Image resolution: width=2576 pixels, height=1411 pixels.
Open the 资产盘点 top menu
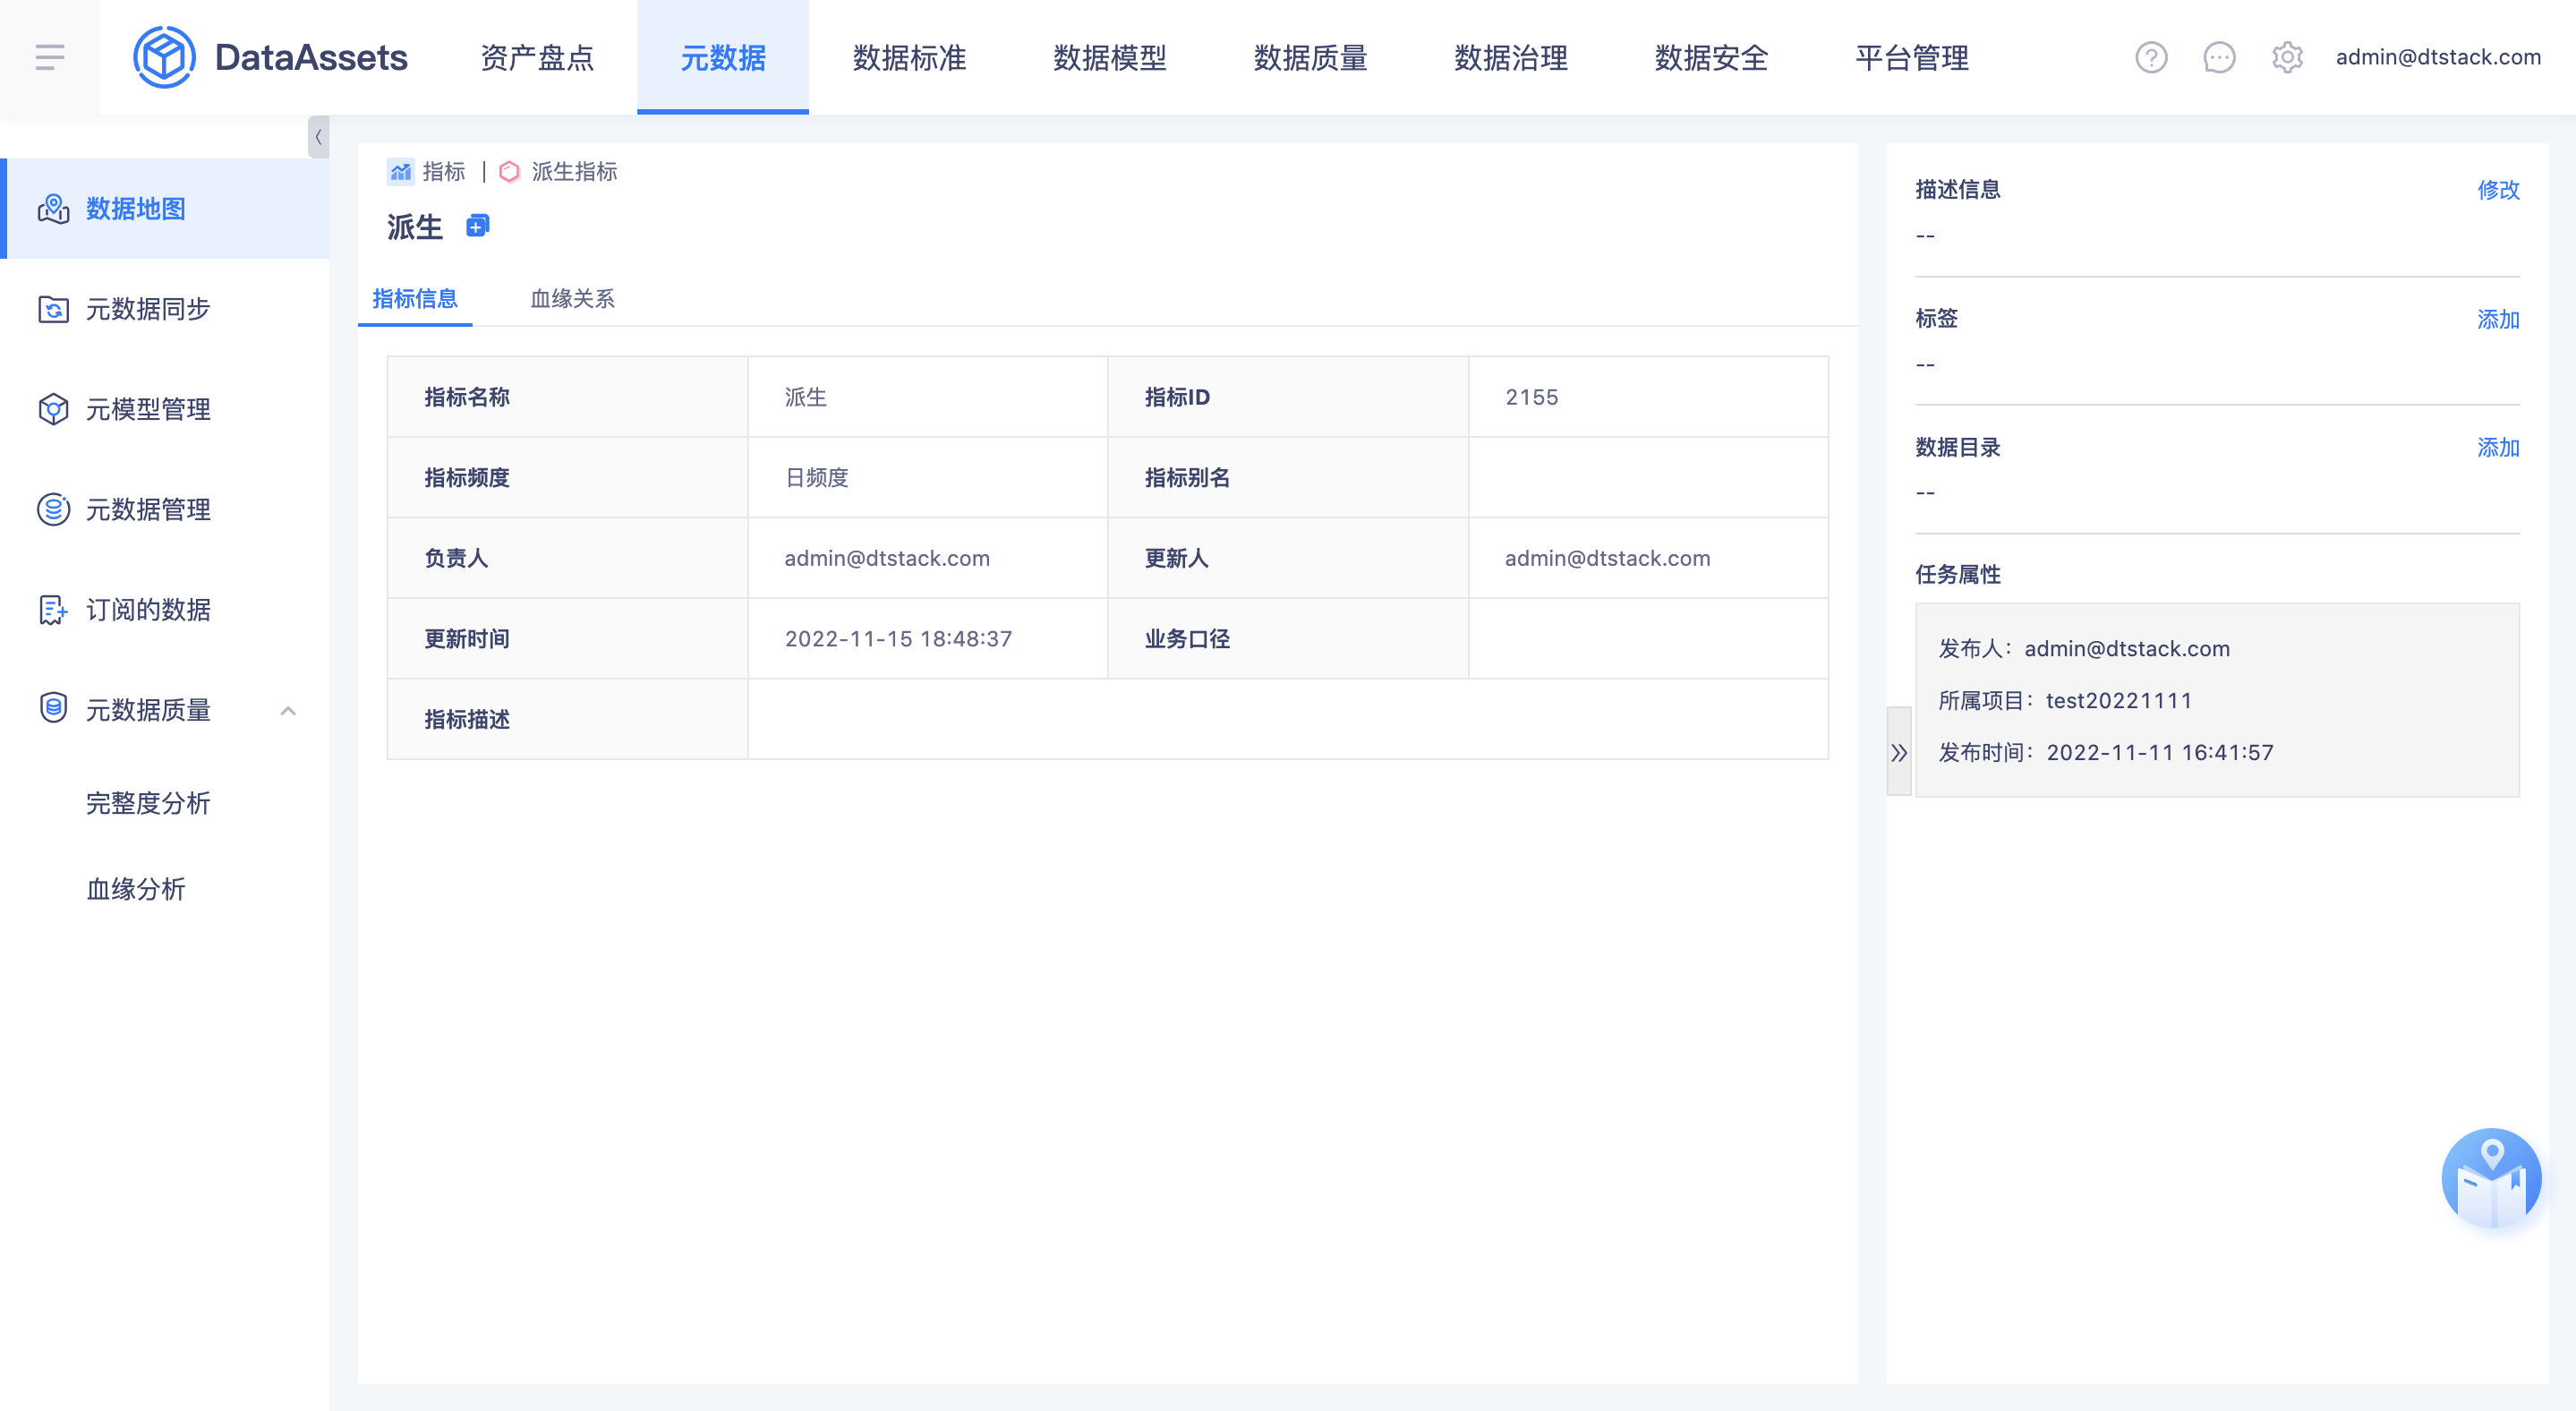(x=537, y=57)
